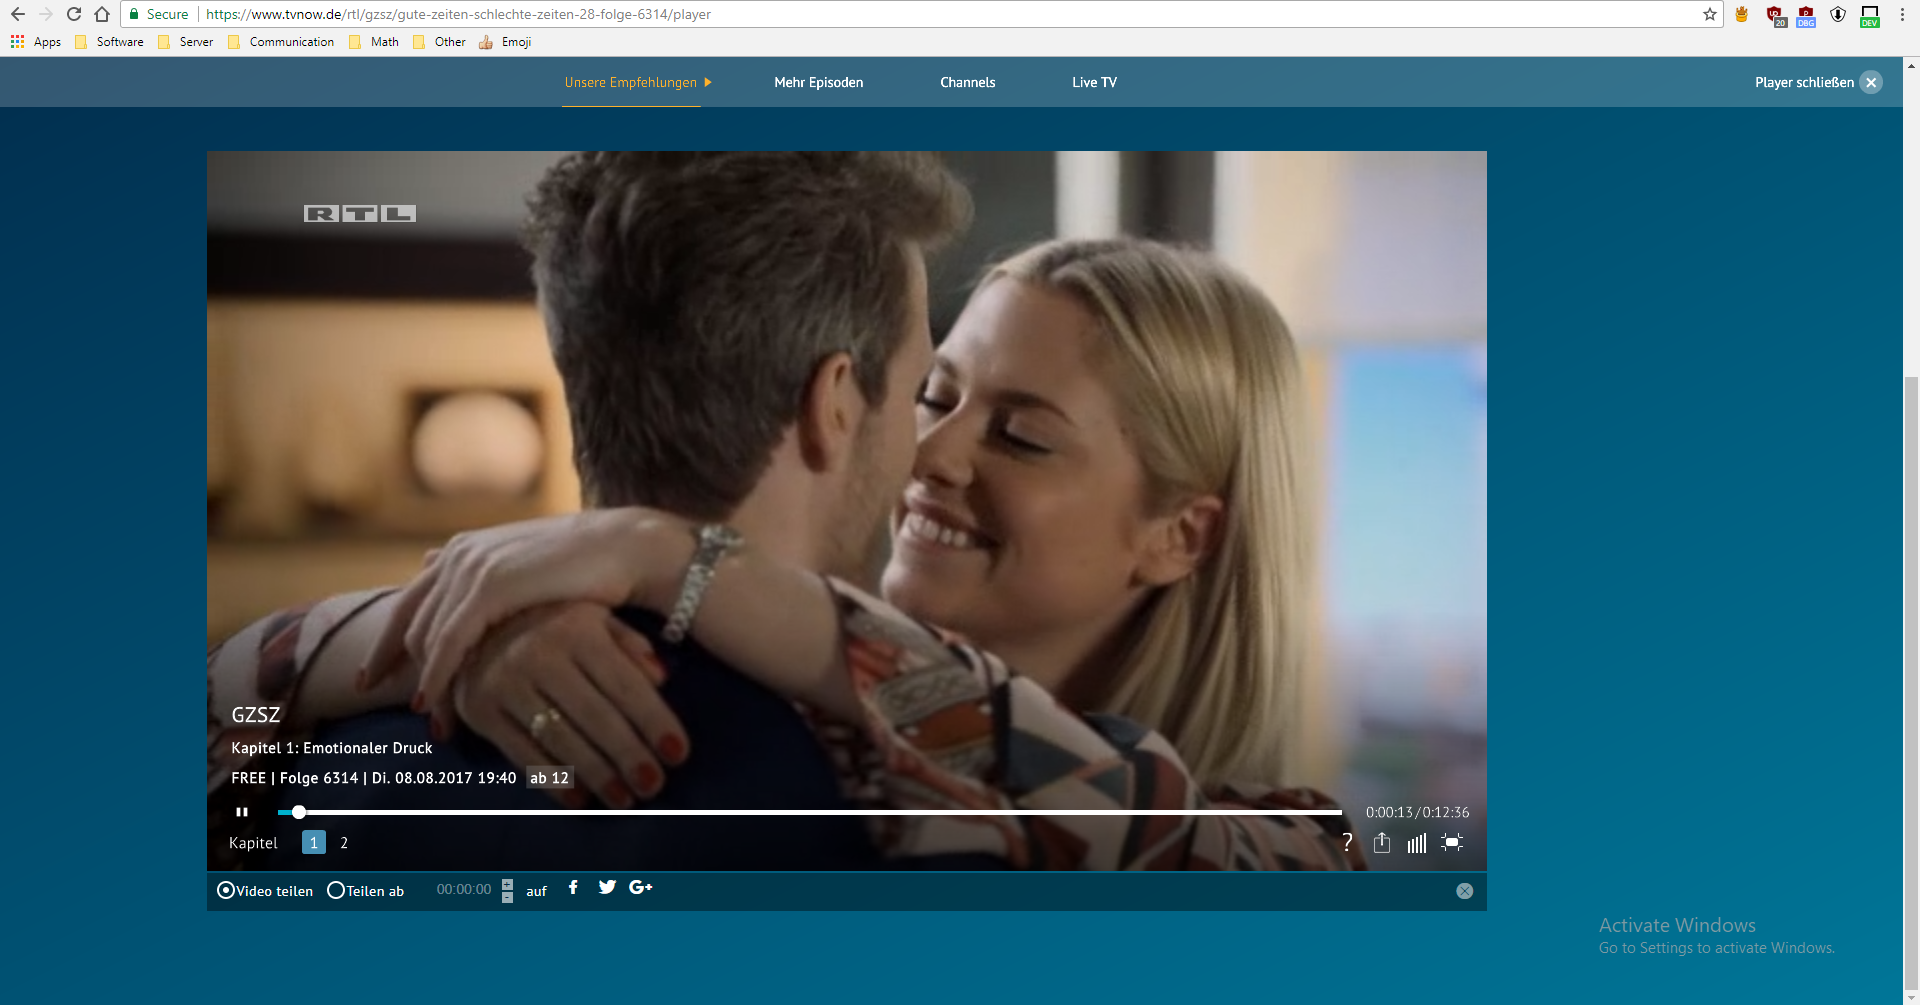Move the playback position slider
The width and height of the screenshot is (1920, 1005).
(x=297, y=812)
